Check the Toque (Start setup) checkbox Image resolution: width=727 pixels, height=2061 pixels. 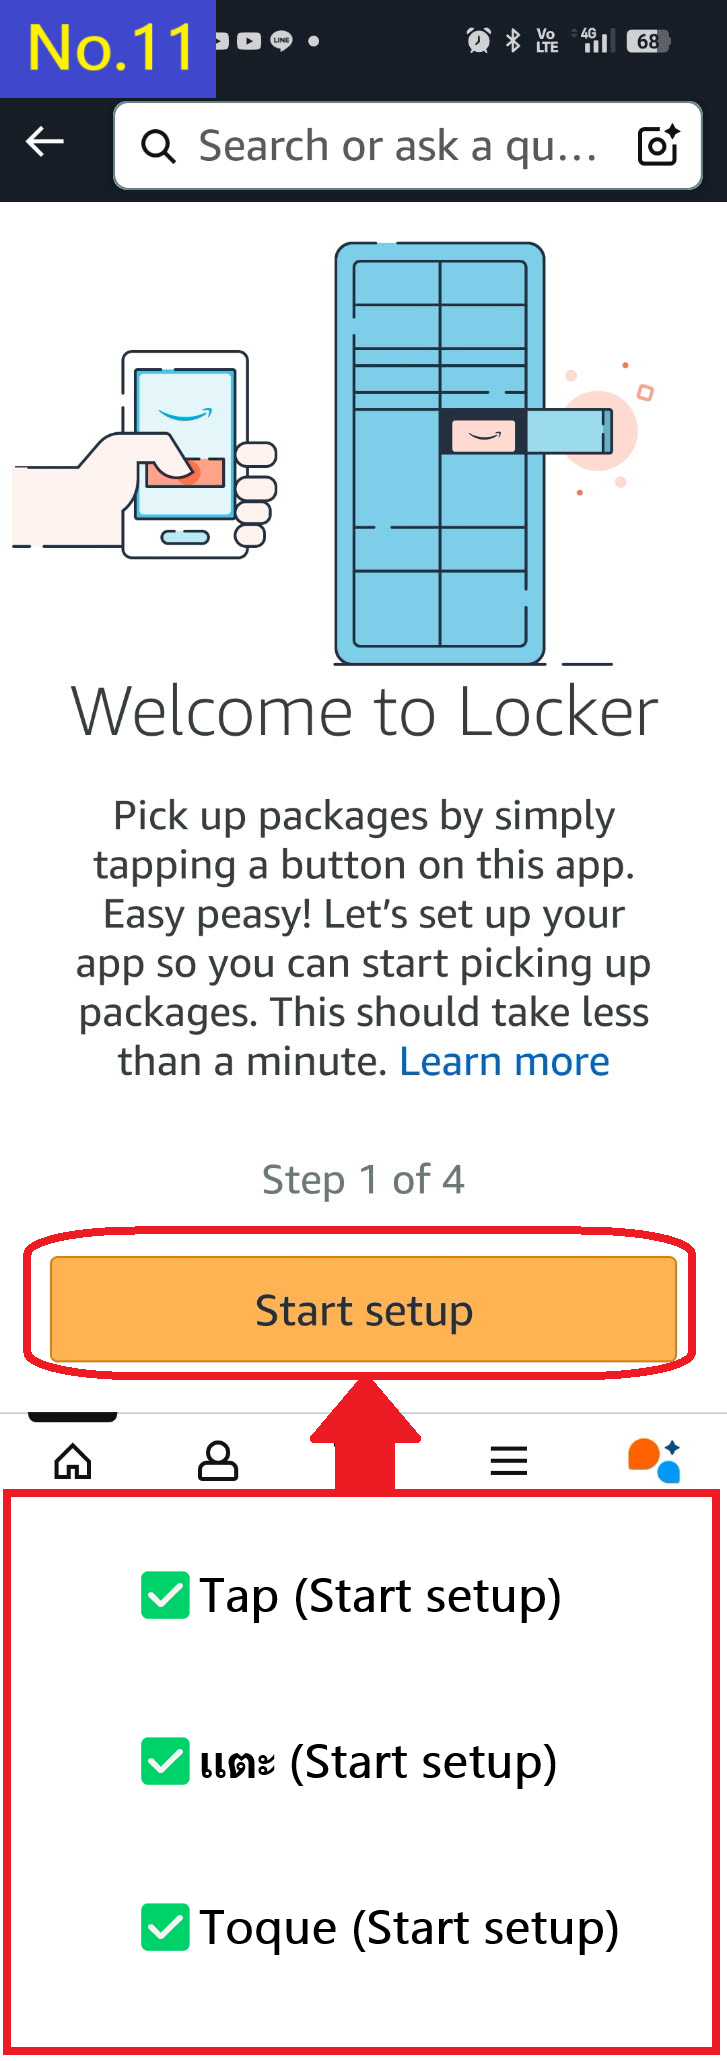click(167, 1928)
